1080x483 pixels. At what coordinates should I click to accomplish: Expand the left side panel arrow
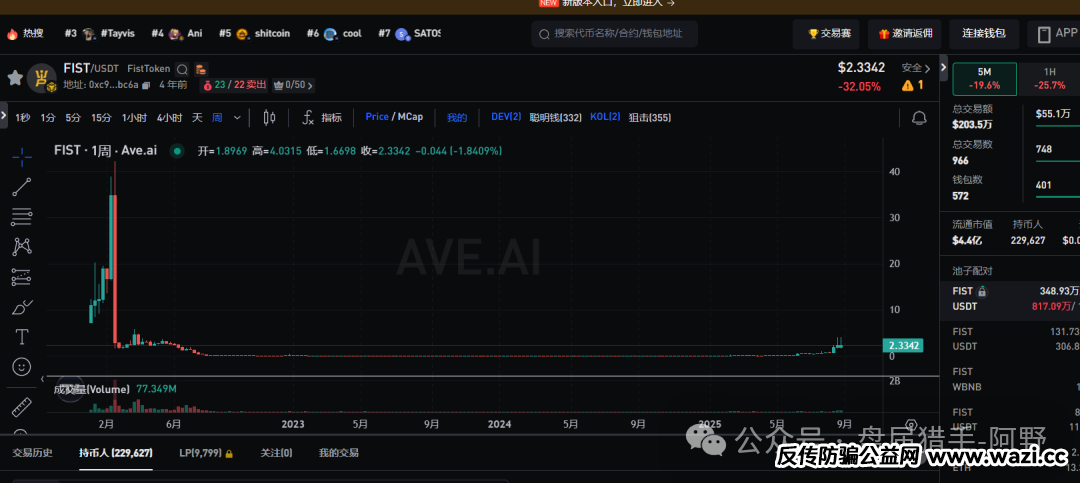pyautogui.click(x=3, y=115)
